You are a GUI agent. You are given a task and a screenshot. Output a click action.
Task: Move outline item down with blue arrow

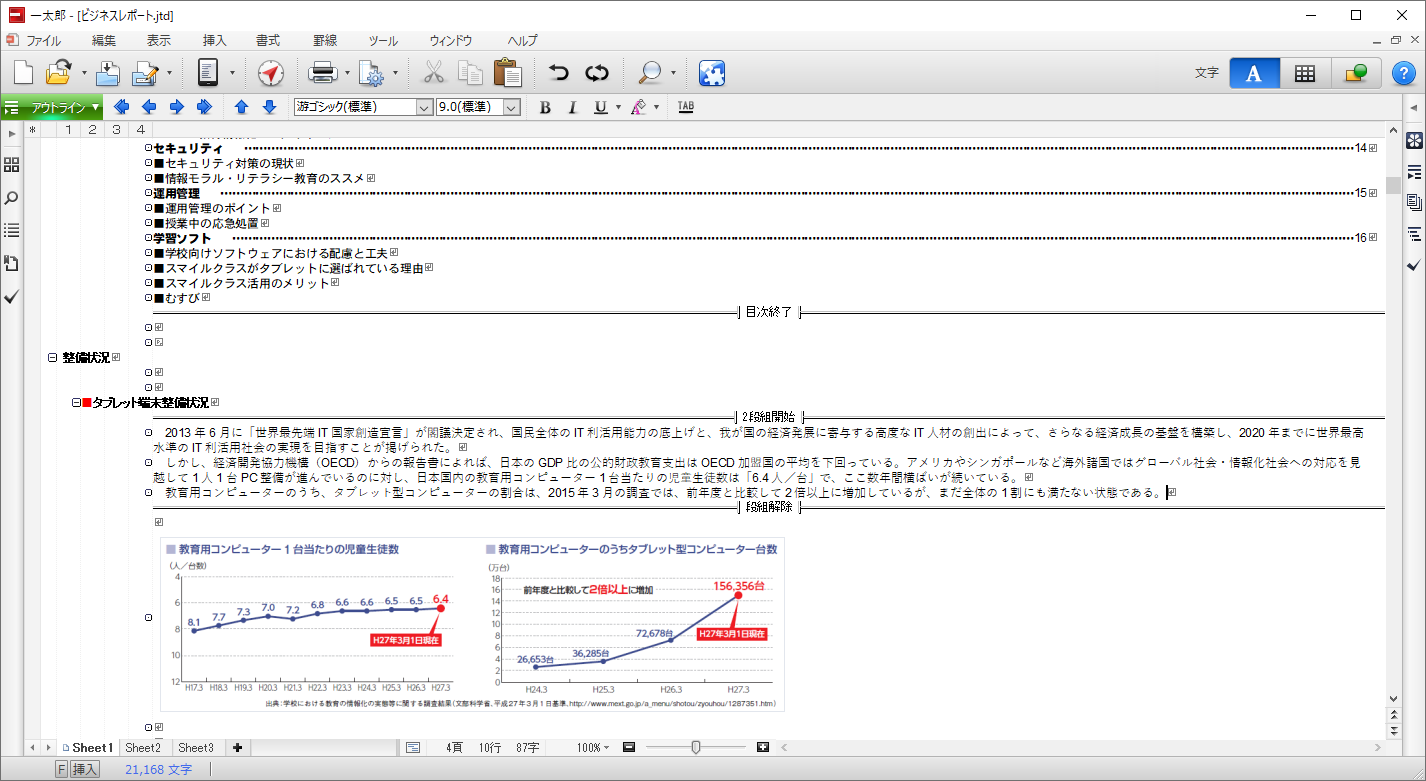click(269, 107)
